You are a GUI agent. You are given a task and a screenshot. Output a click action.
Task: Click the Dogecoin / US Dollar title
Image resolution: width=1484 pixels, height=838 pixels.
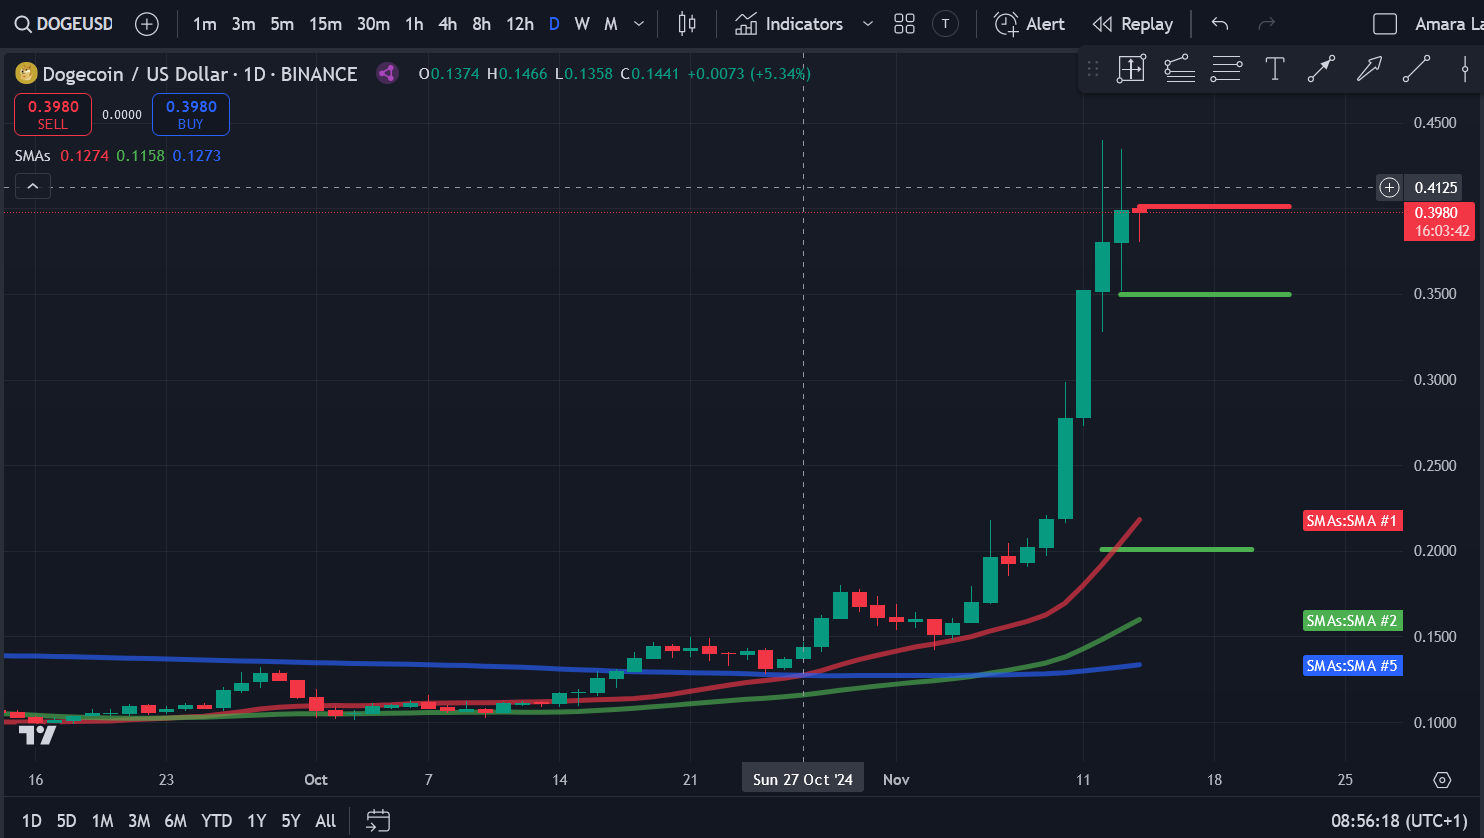click(x=136, y=74)
